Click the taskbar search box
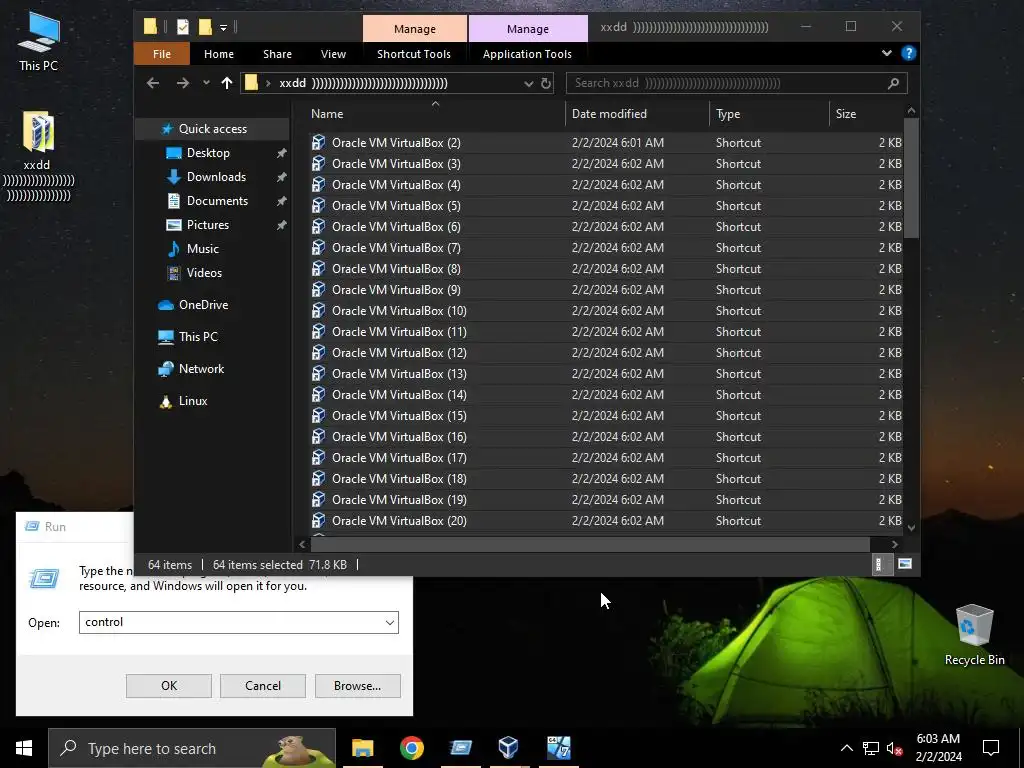This screenshot has width=1024, height=768. point(192,748)
